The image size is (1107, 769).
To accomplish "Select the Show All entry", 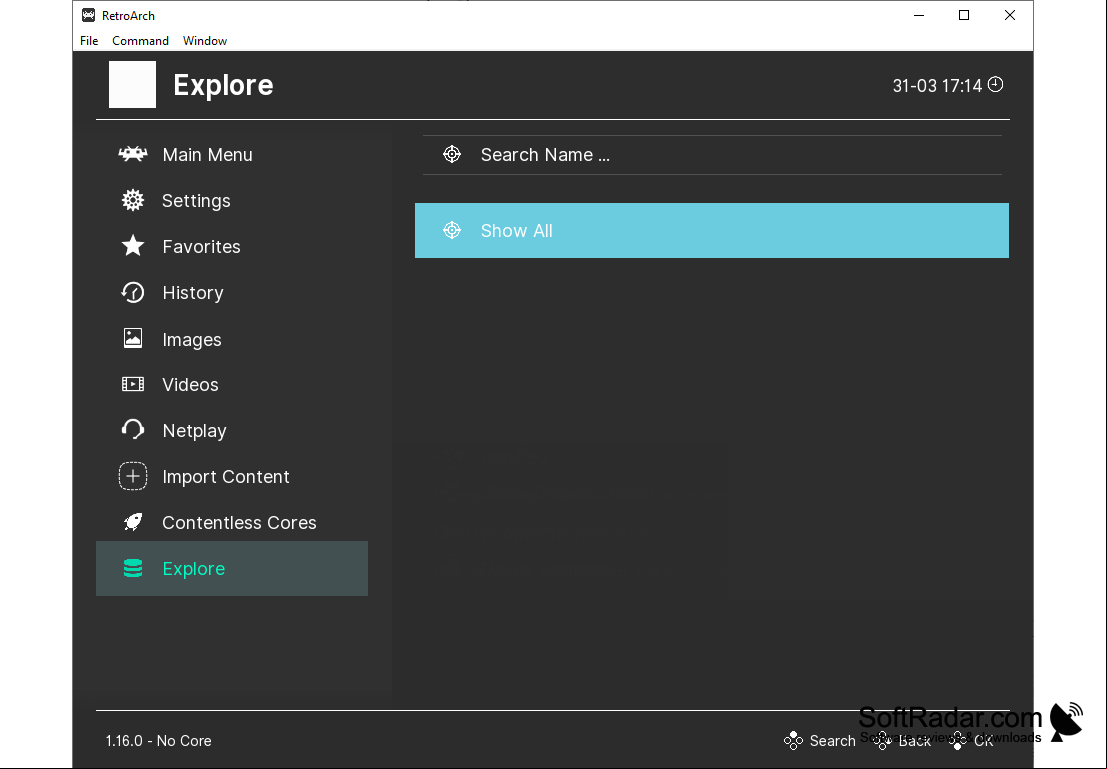I will 712,231.
